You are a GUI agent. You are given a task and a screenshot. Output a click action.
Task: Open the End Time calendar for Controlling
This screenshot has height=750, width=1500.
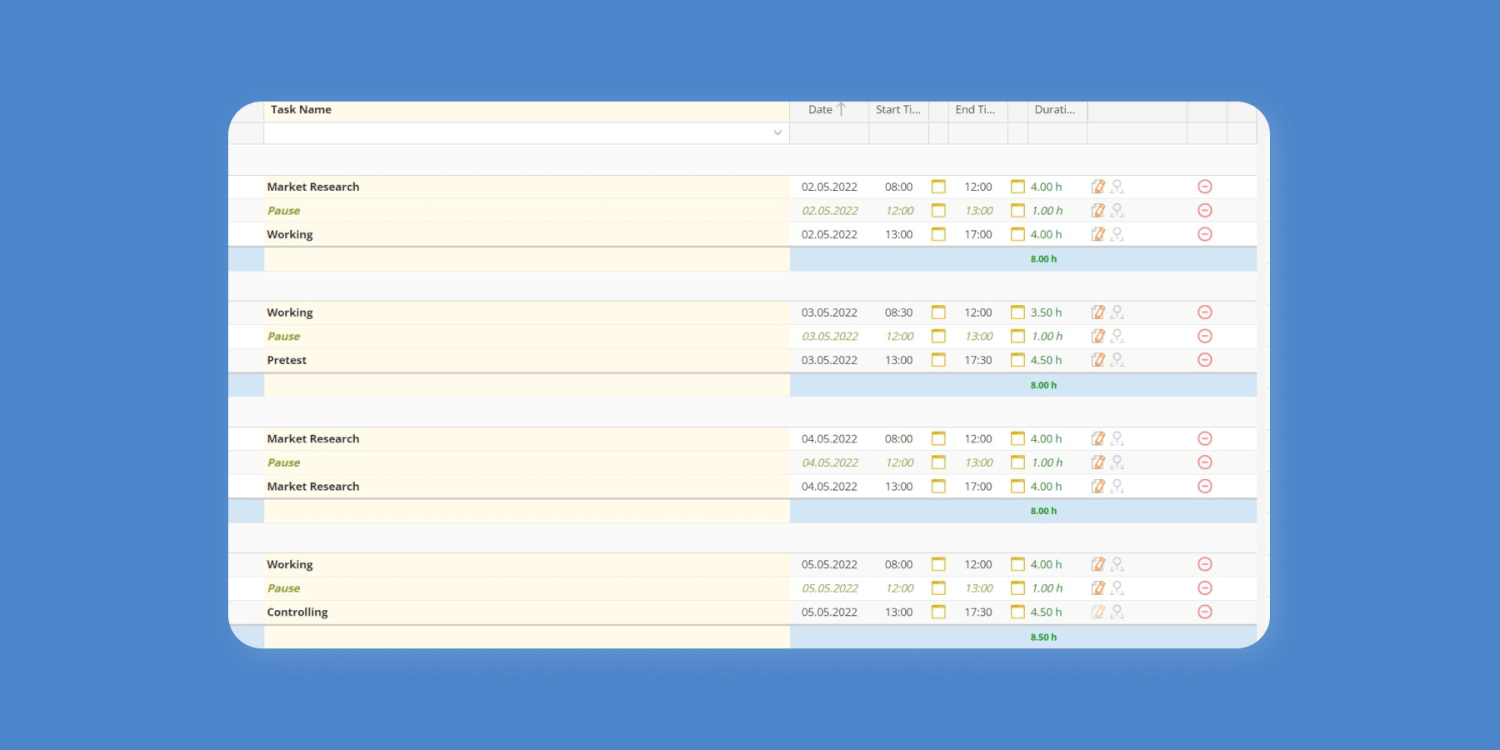point(1017,611)
